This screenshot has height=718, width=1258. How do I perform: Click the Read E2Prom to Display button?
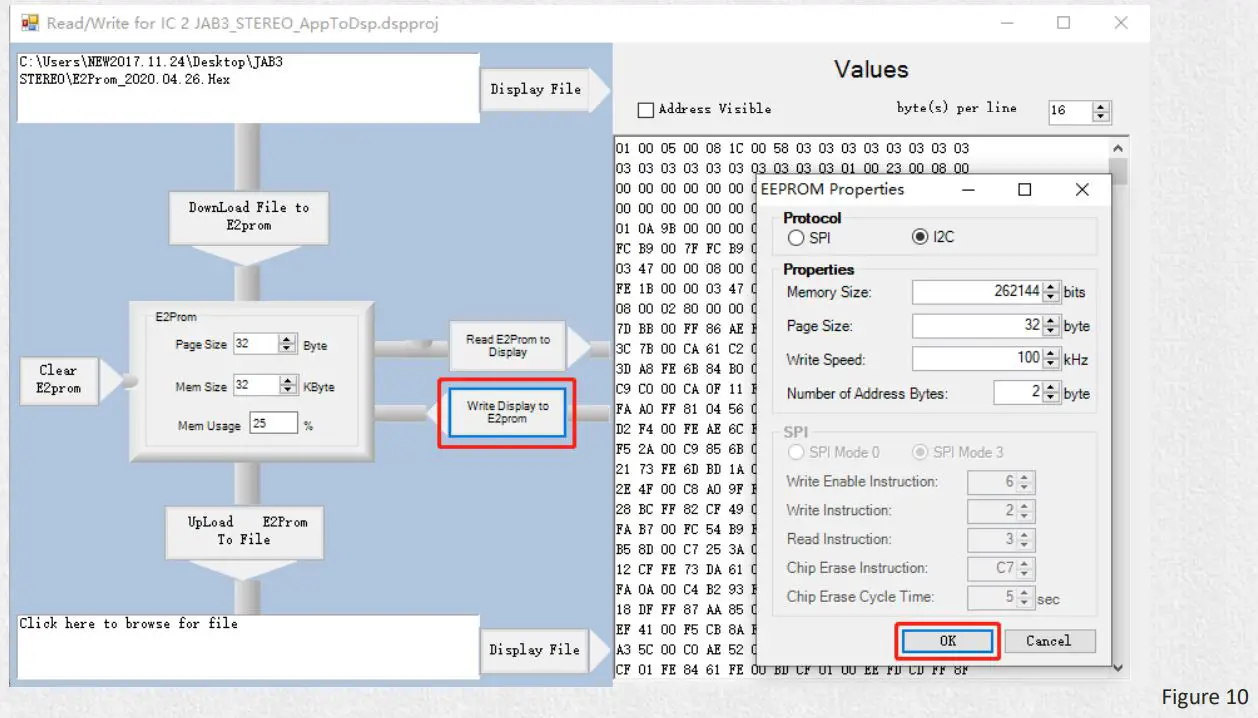pyautogui.click(x=507, y=346)
